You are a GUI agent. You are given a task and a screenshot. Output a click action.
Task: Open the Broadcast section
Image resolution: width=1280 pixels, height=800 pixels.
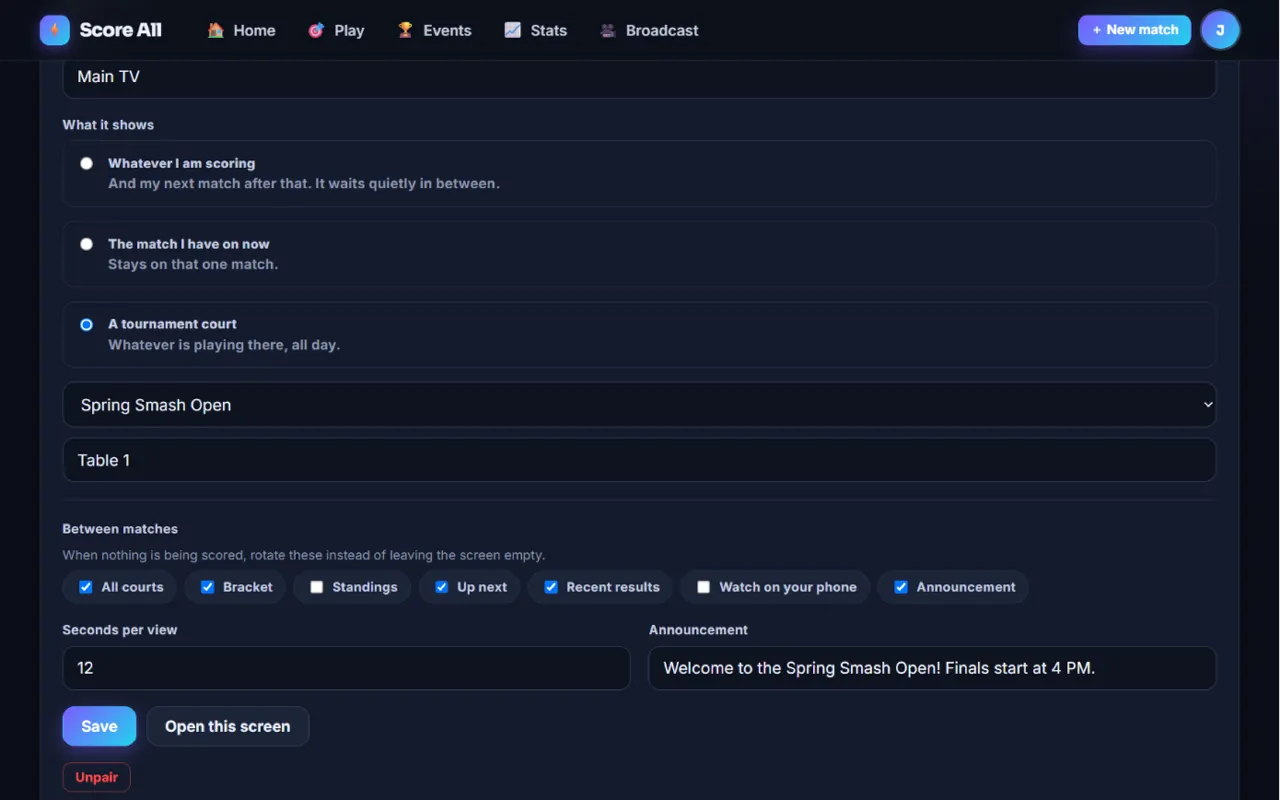(x=649, y=30)
